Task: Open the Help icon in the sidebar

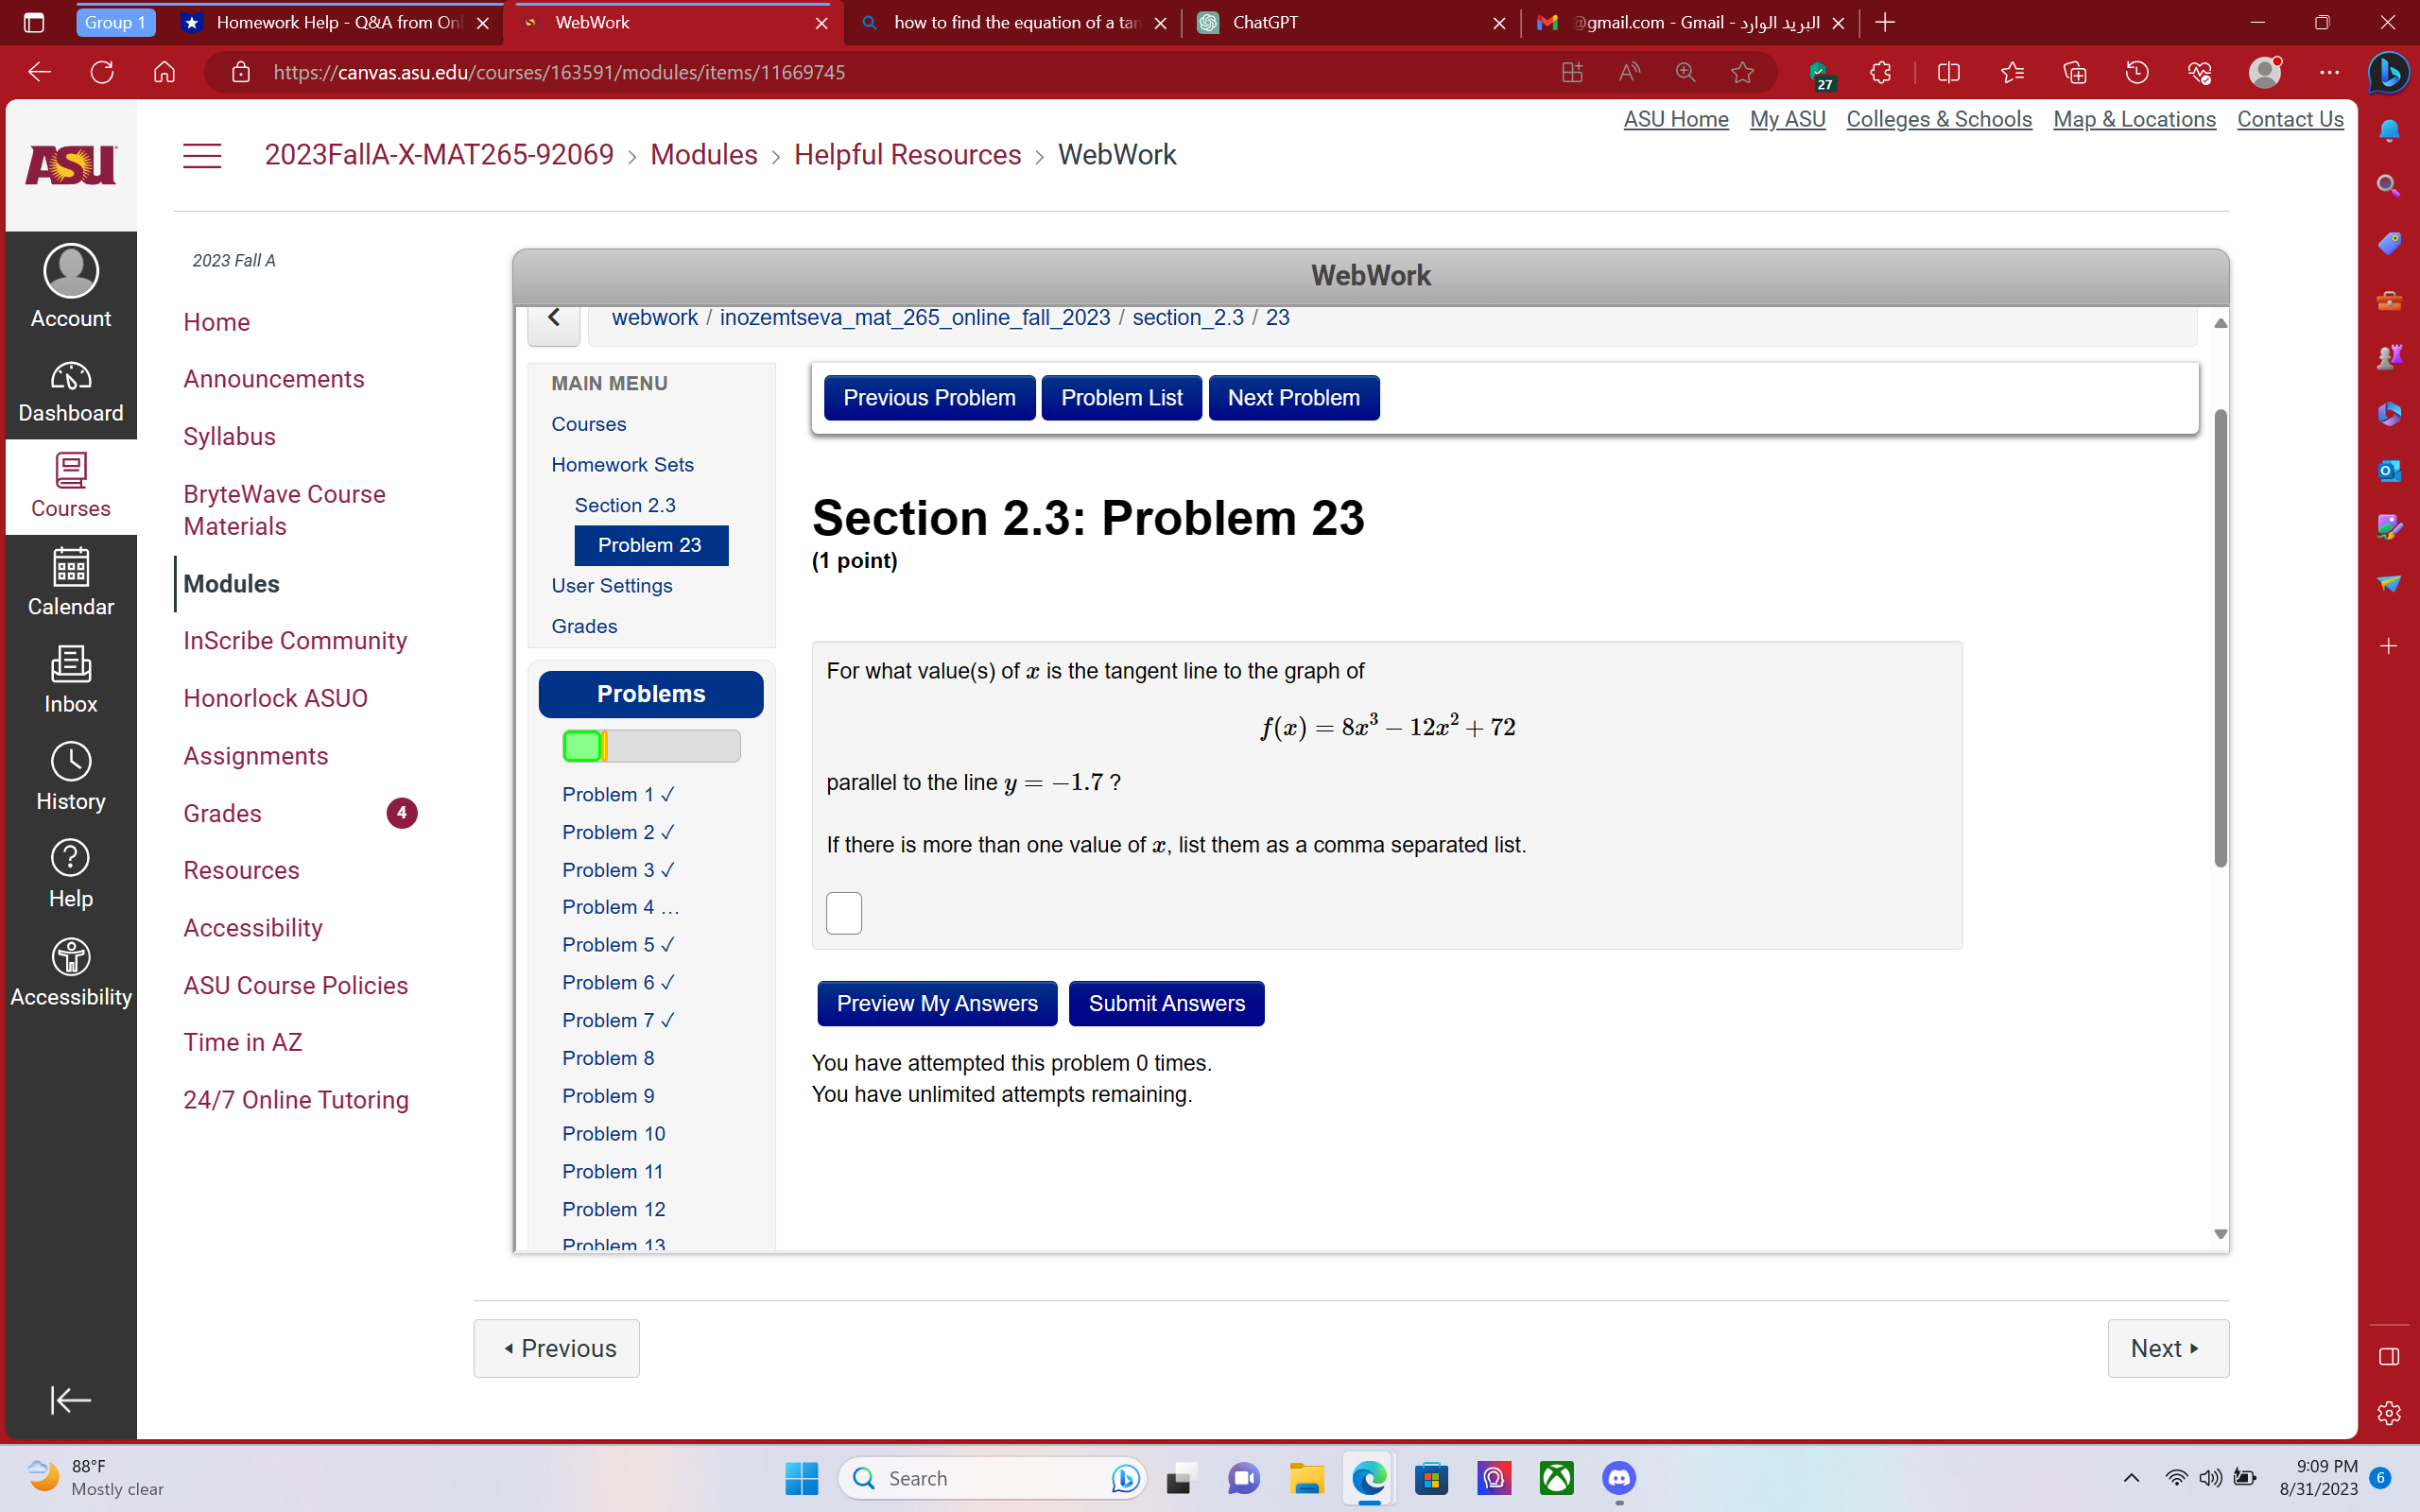Action: 70,872
